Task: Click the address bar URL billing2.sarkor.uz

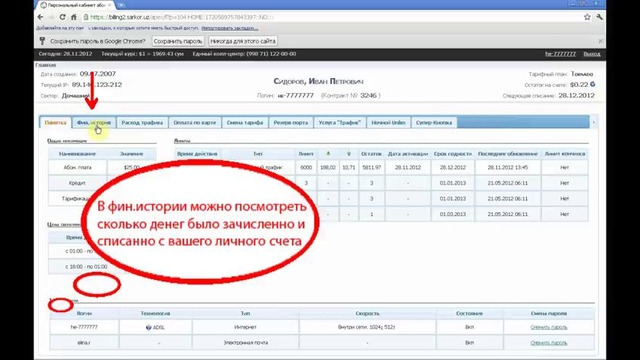Action: [x=180, y=17]
